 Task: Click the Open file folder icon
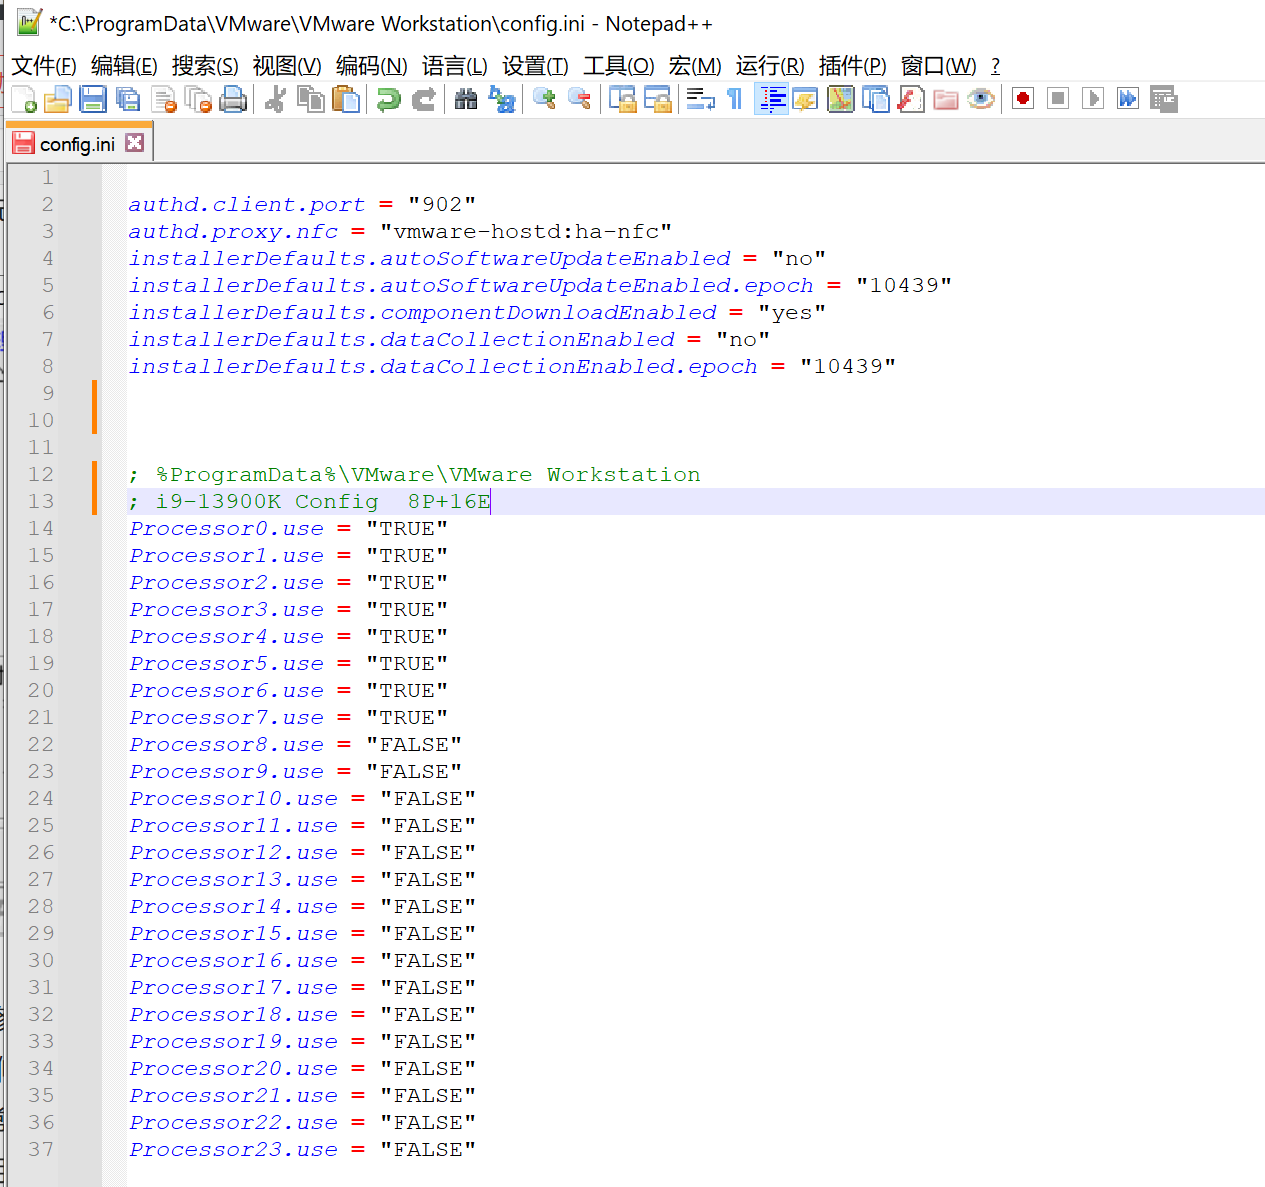click(58, 99)
